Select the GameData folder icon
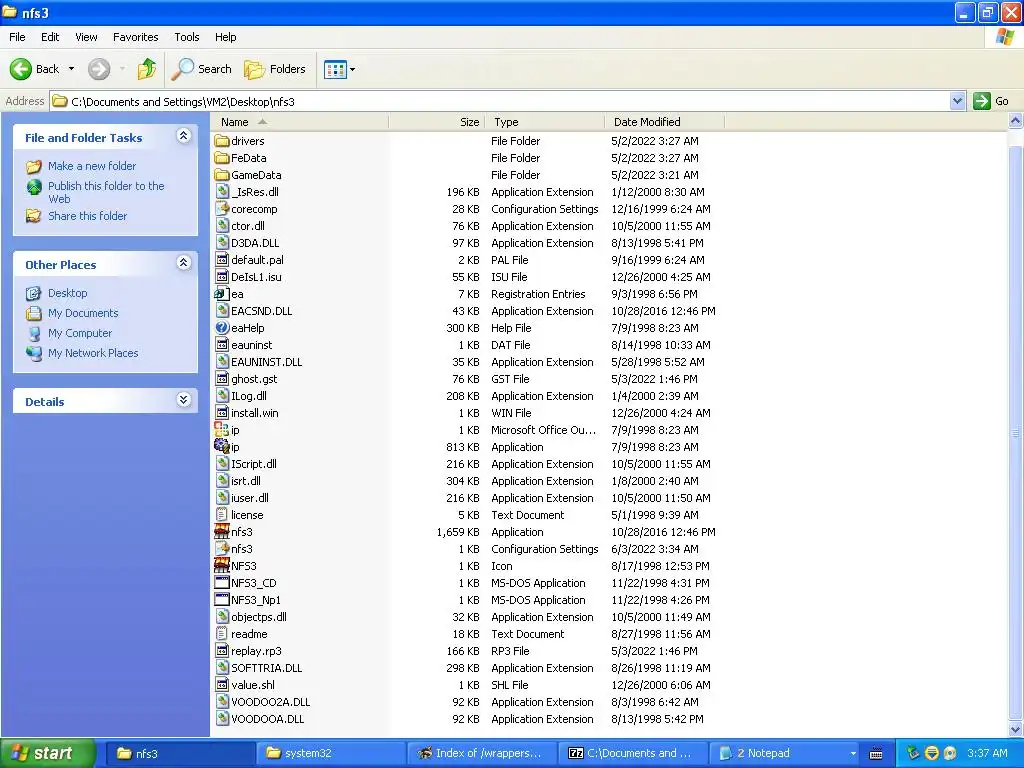 222,174
